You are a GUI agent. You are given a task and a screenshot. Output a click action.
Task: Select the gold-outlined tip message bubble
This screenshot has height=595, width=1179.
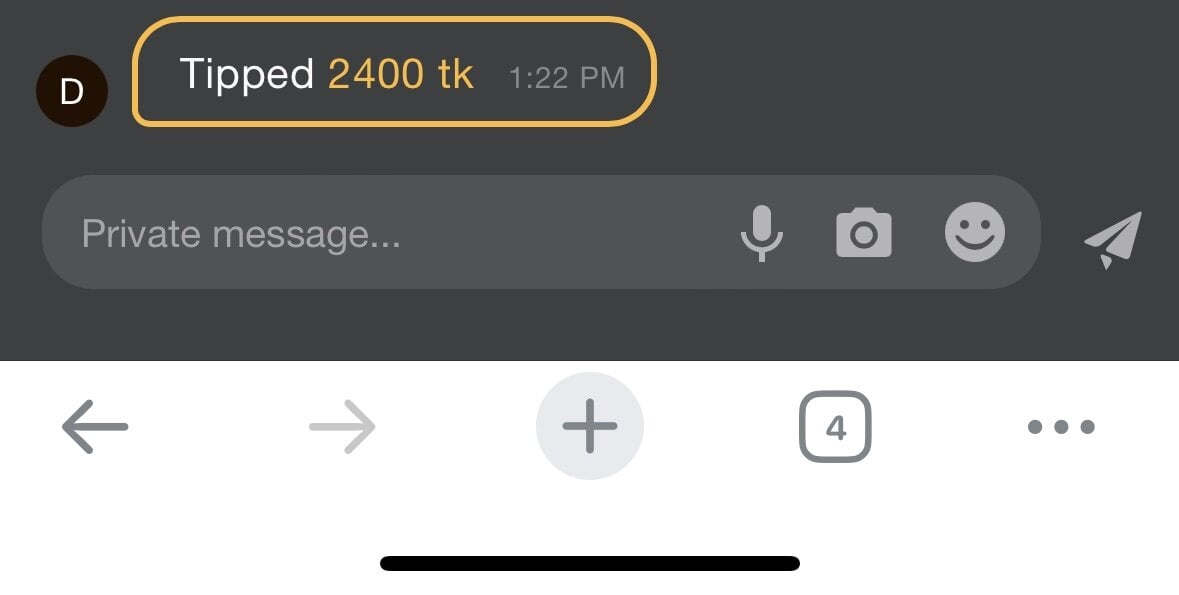click(395, 72)
